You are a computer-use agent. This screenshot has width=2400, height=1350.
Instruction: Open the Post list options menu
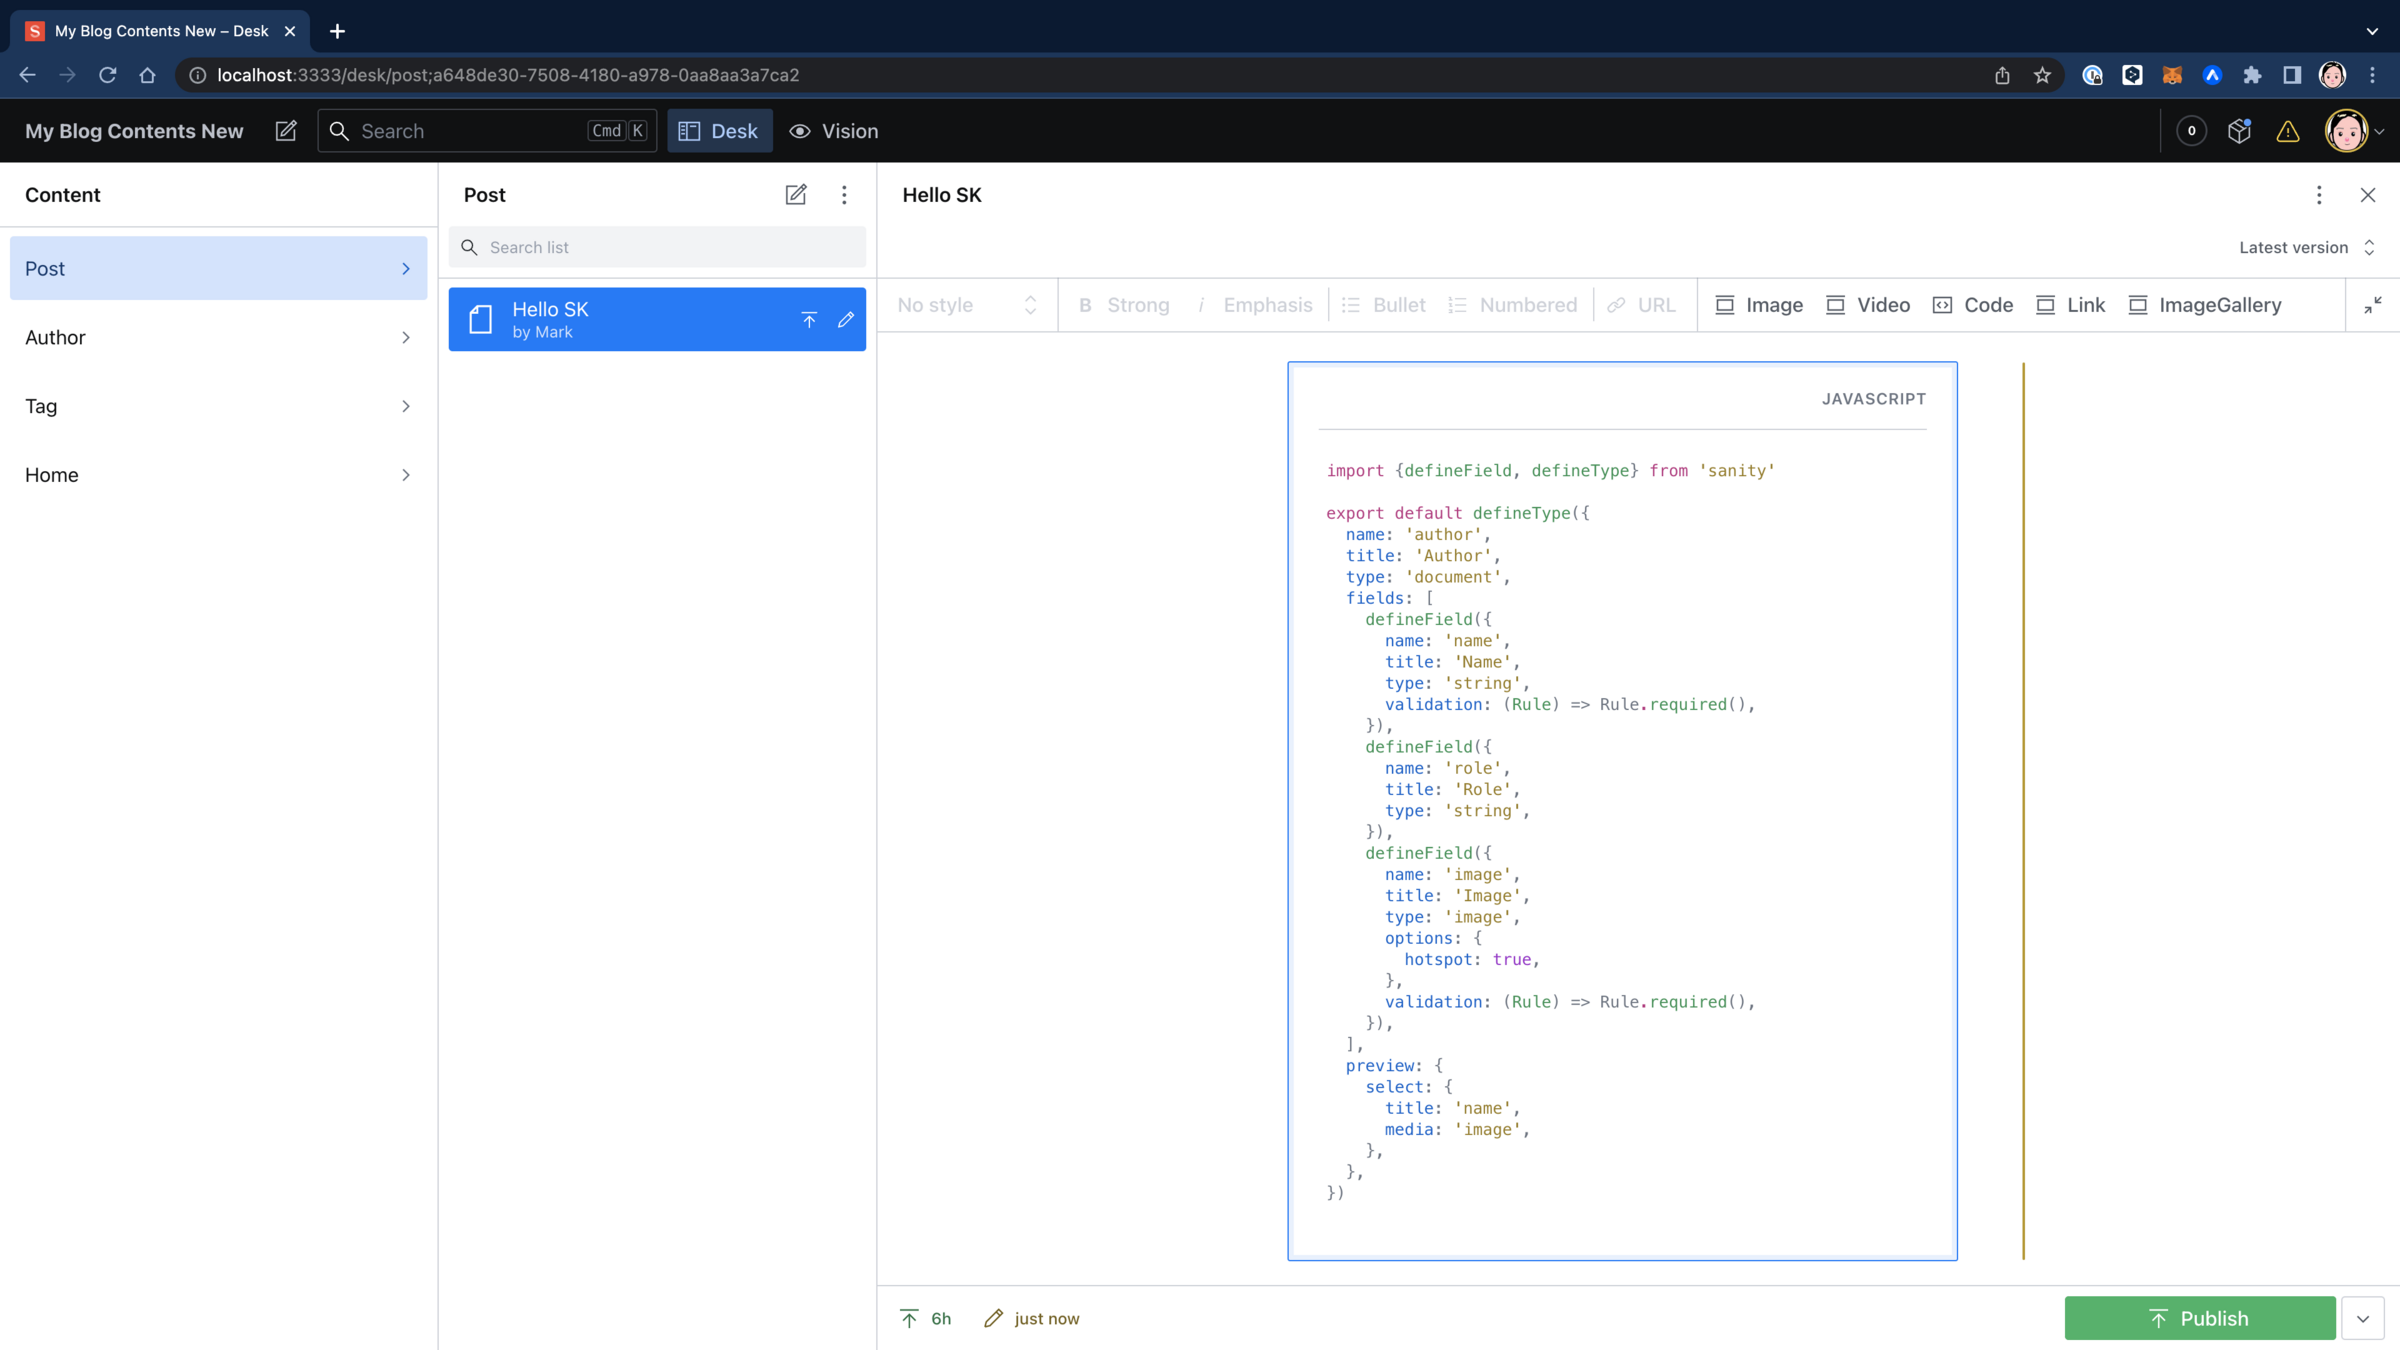(x=844, y=195)
